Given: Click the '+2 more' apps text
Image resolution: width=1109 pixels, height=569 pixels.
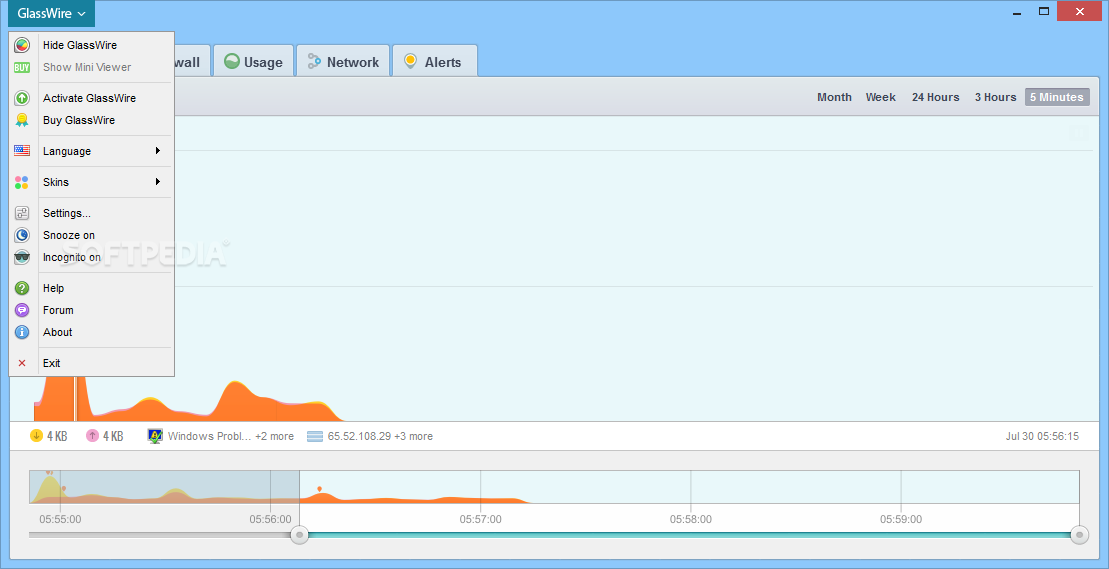Looking at the screenshot, I should click(x=274, y=437).
